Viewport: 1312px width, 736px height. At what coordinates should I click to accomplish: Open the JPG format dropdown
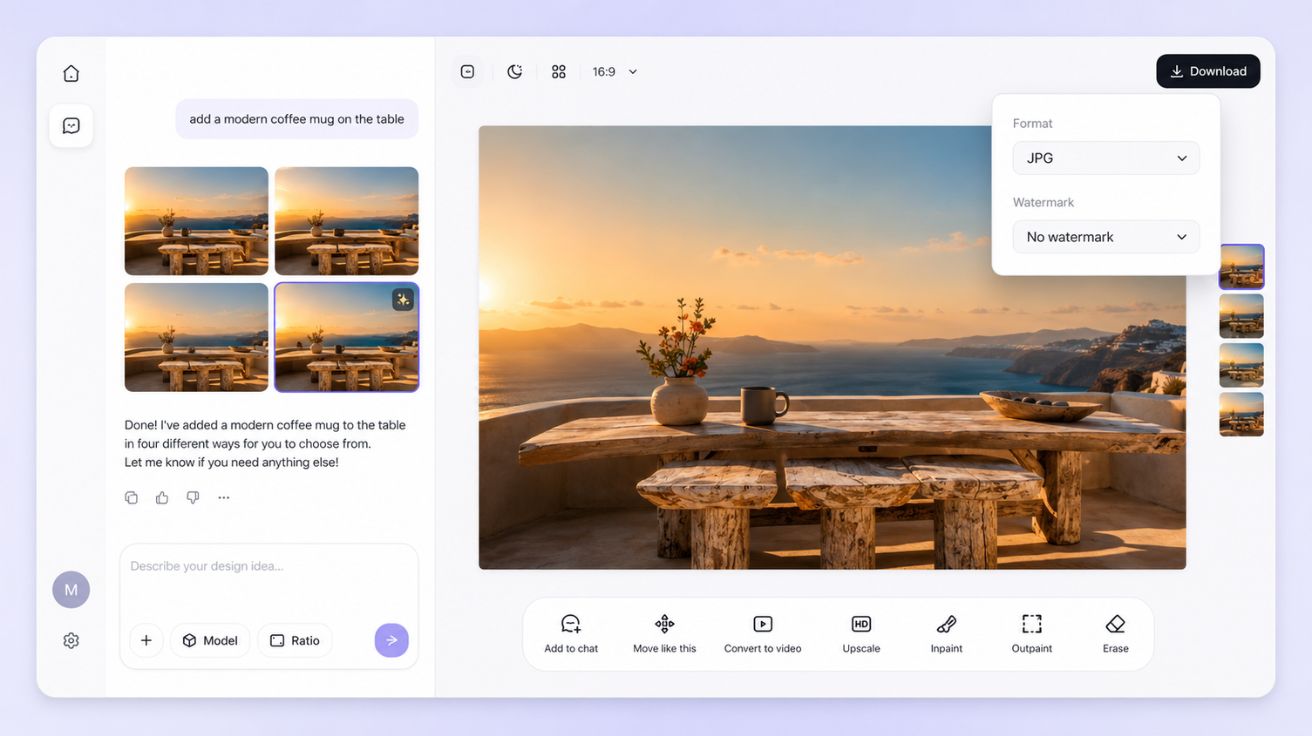click(x=1106, y=158)
